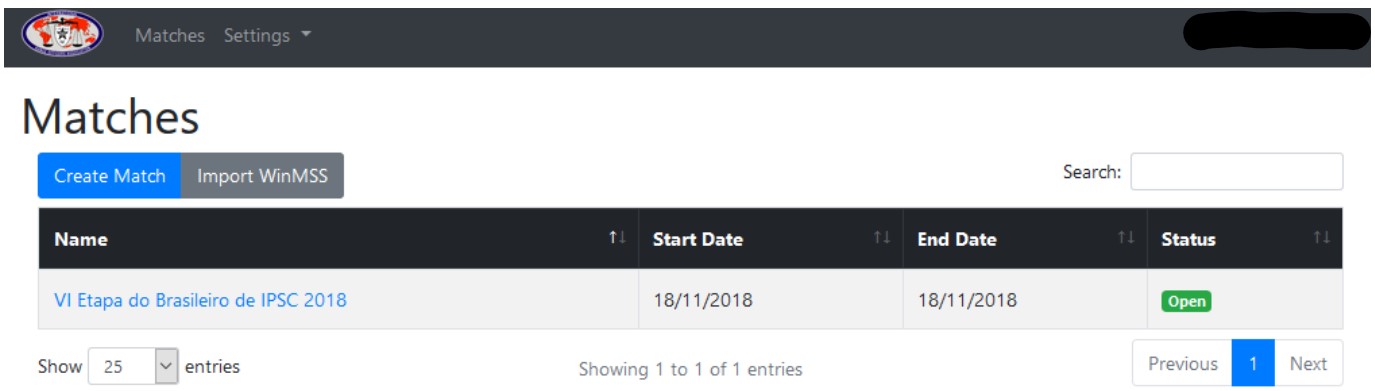1375x391 pixels.
Task: Go to Previous page
Action: [1183, 364]
